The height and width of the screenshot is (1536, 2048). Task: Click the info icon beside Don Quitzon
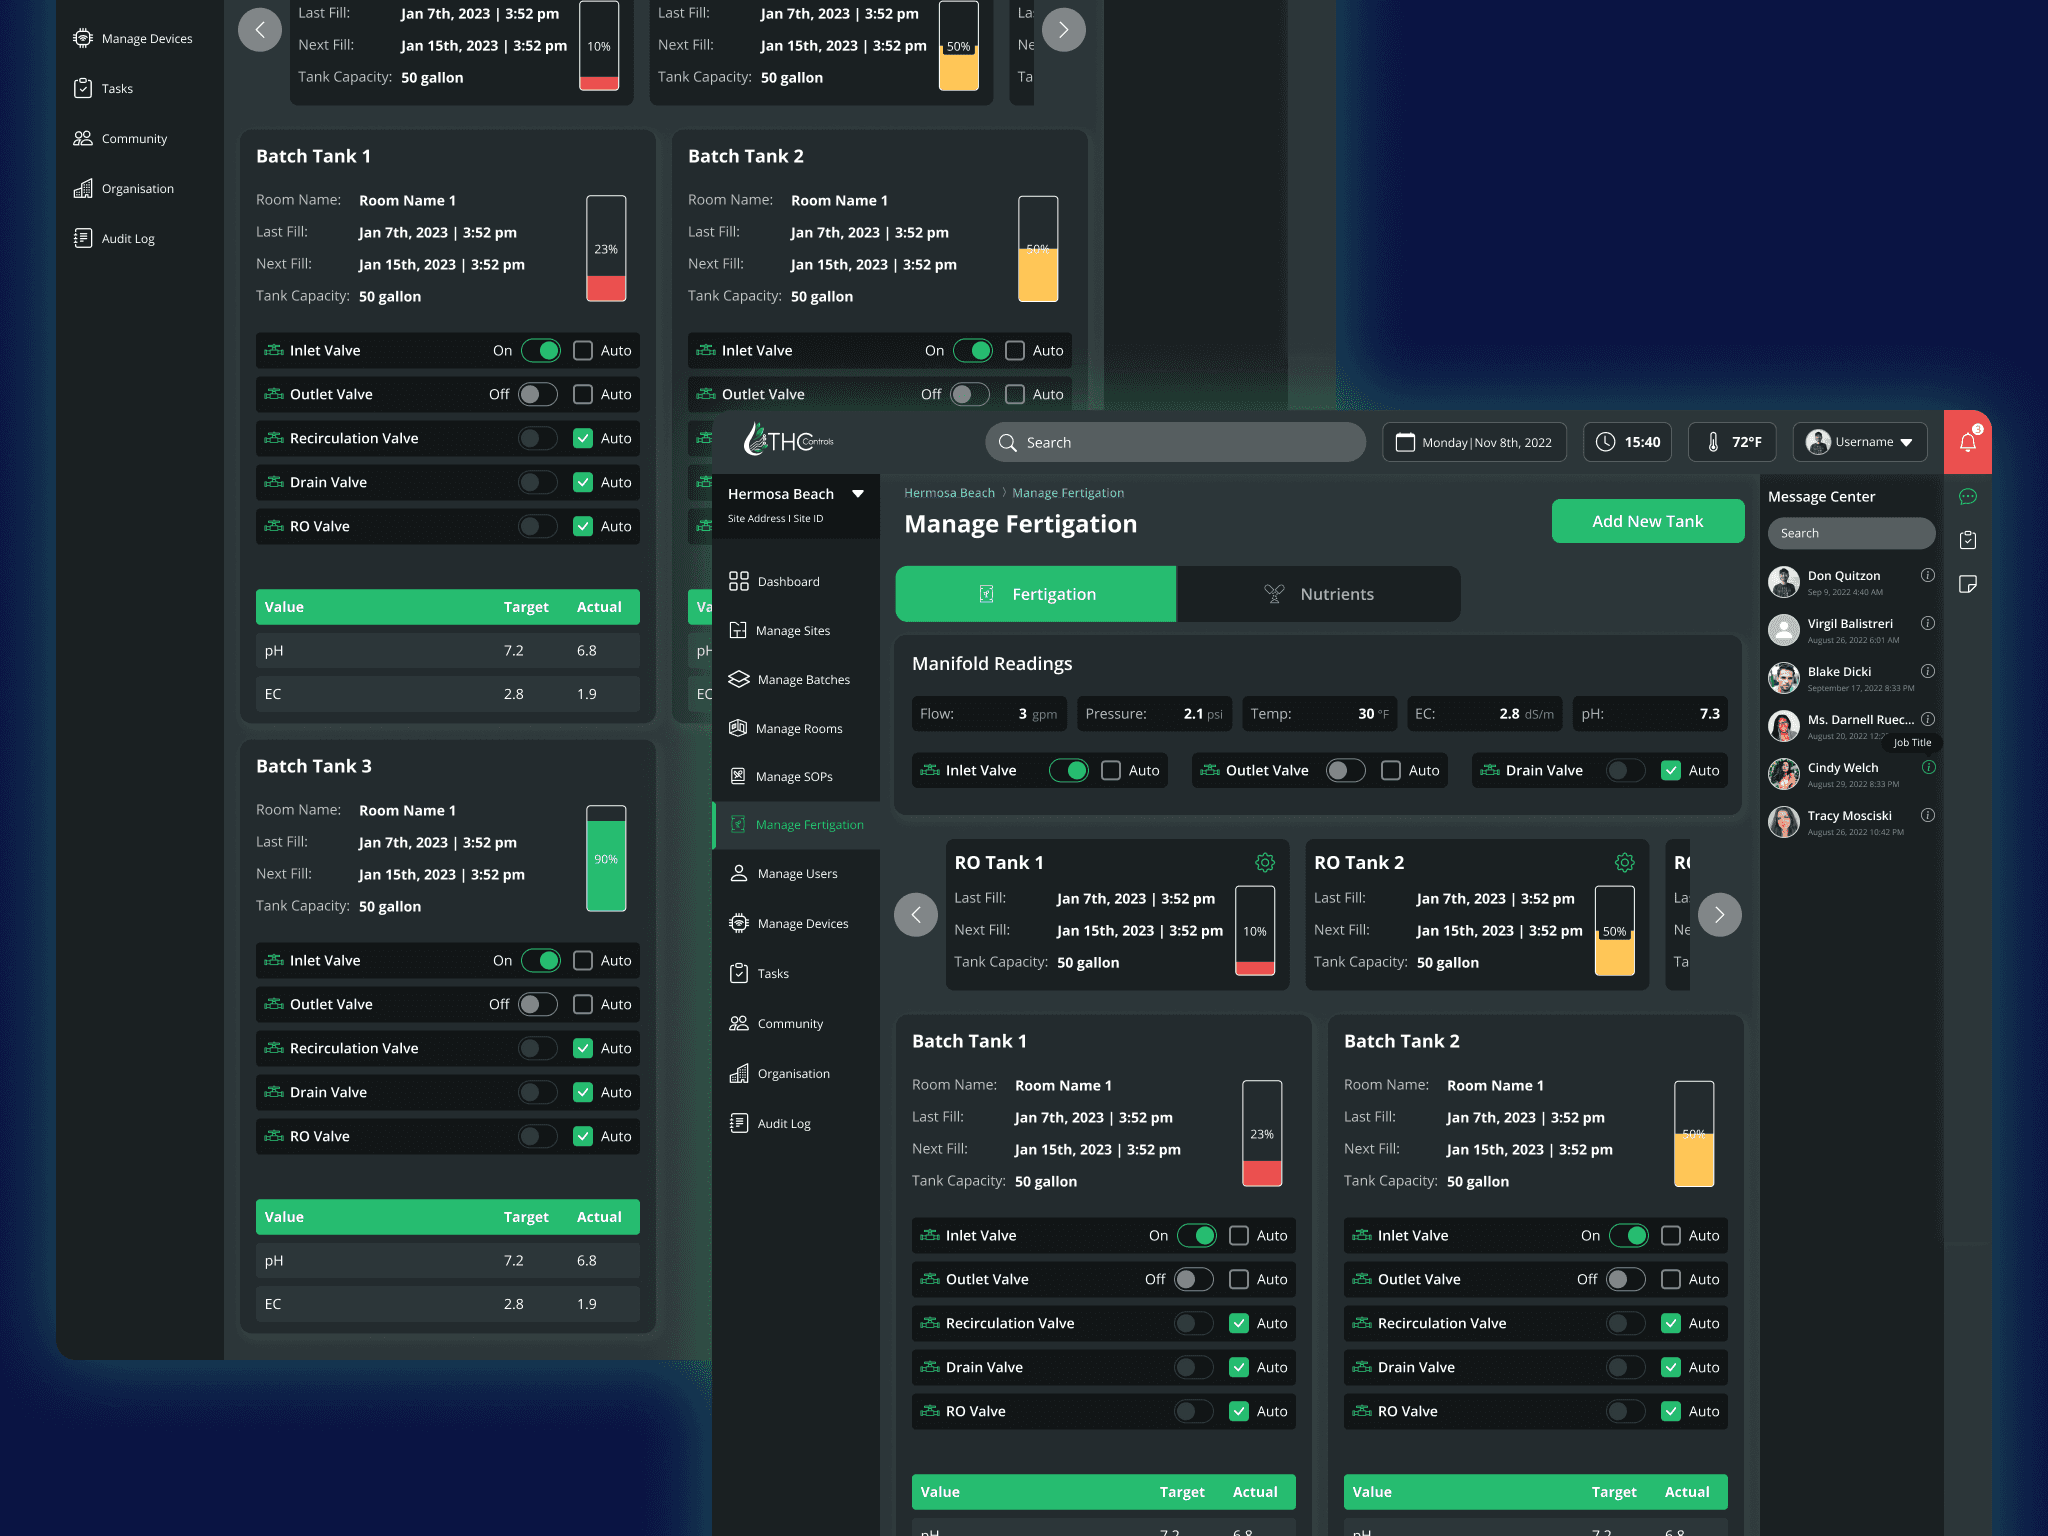point(1928,575)
